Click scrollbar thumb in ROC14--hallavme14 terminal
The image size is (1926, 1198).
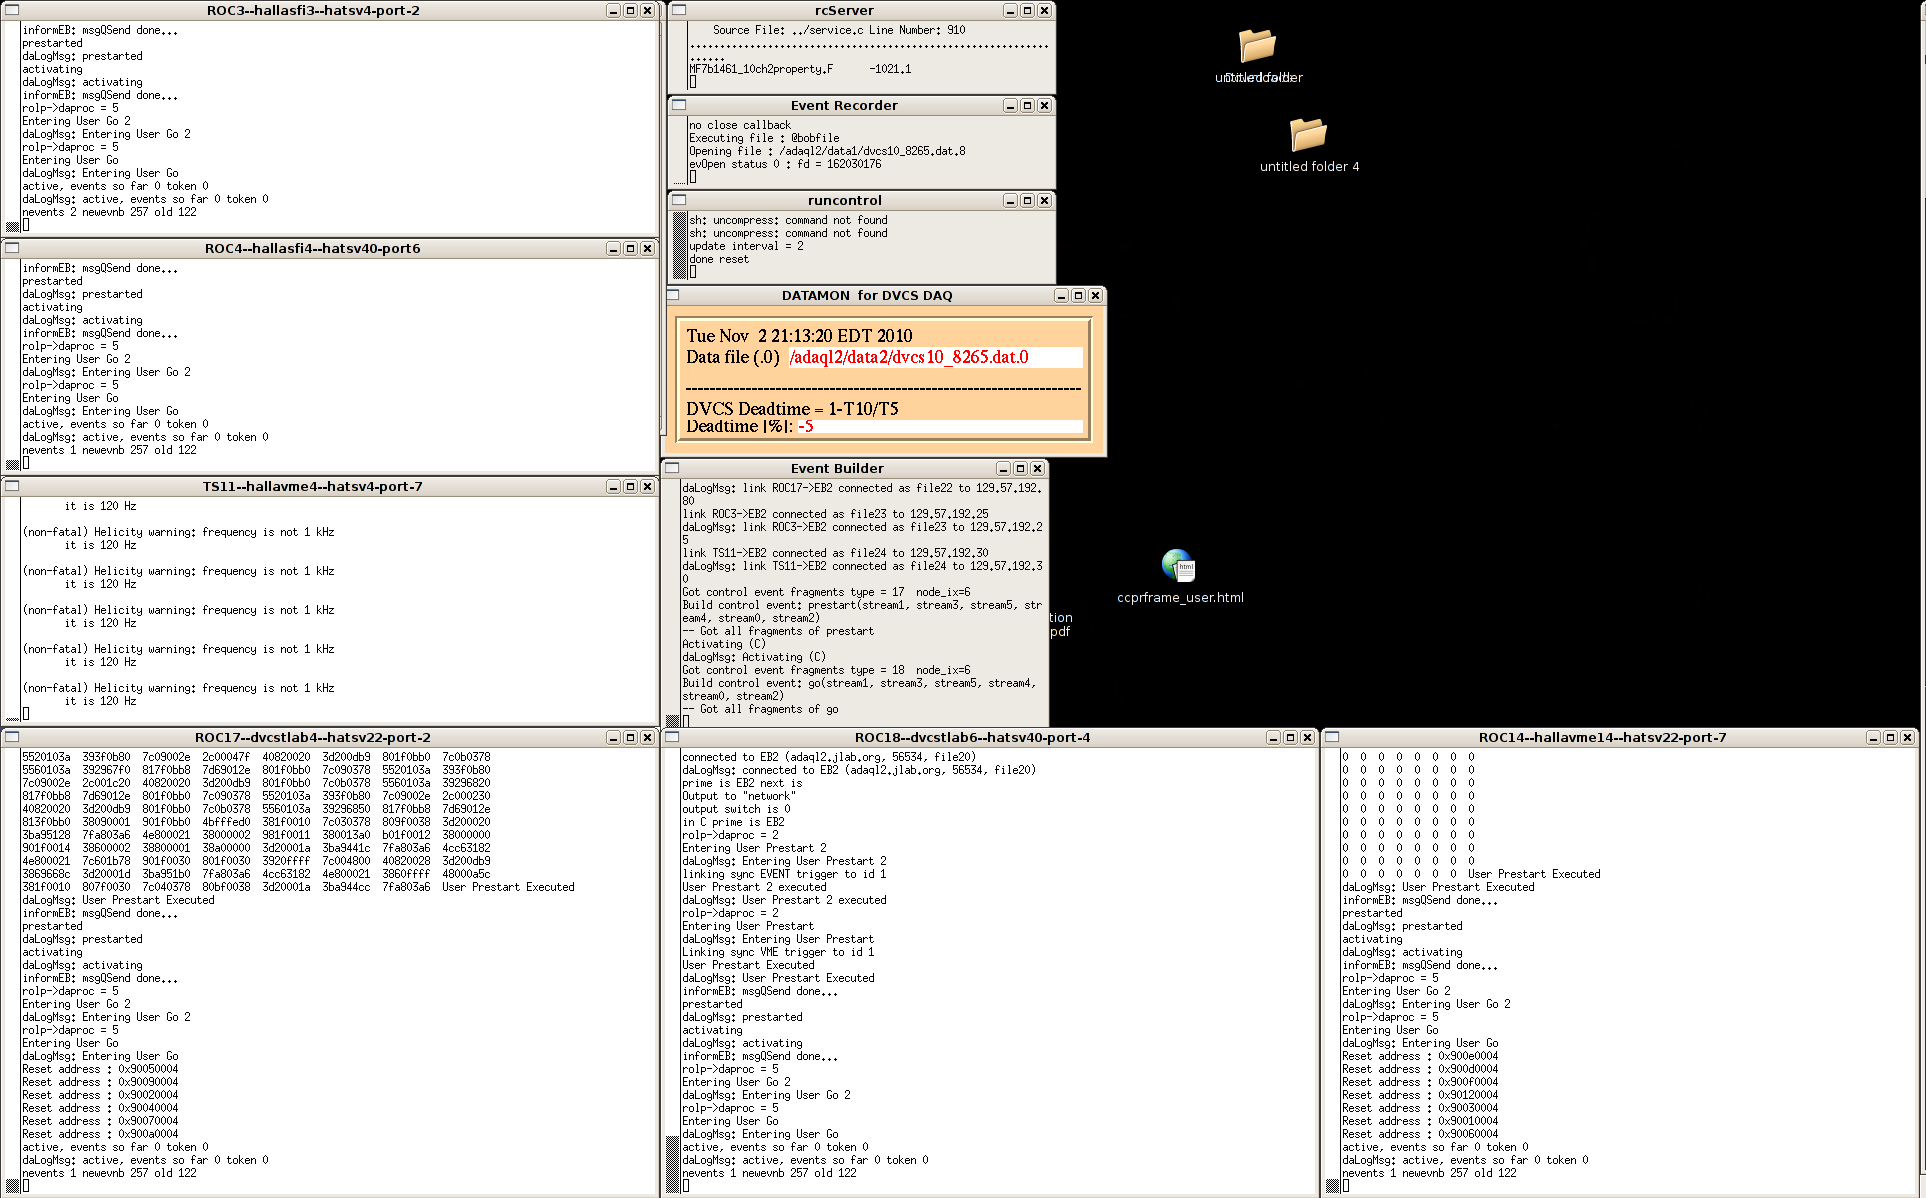click(1333, 1186)
